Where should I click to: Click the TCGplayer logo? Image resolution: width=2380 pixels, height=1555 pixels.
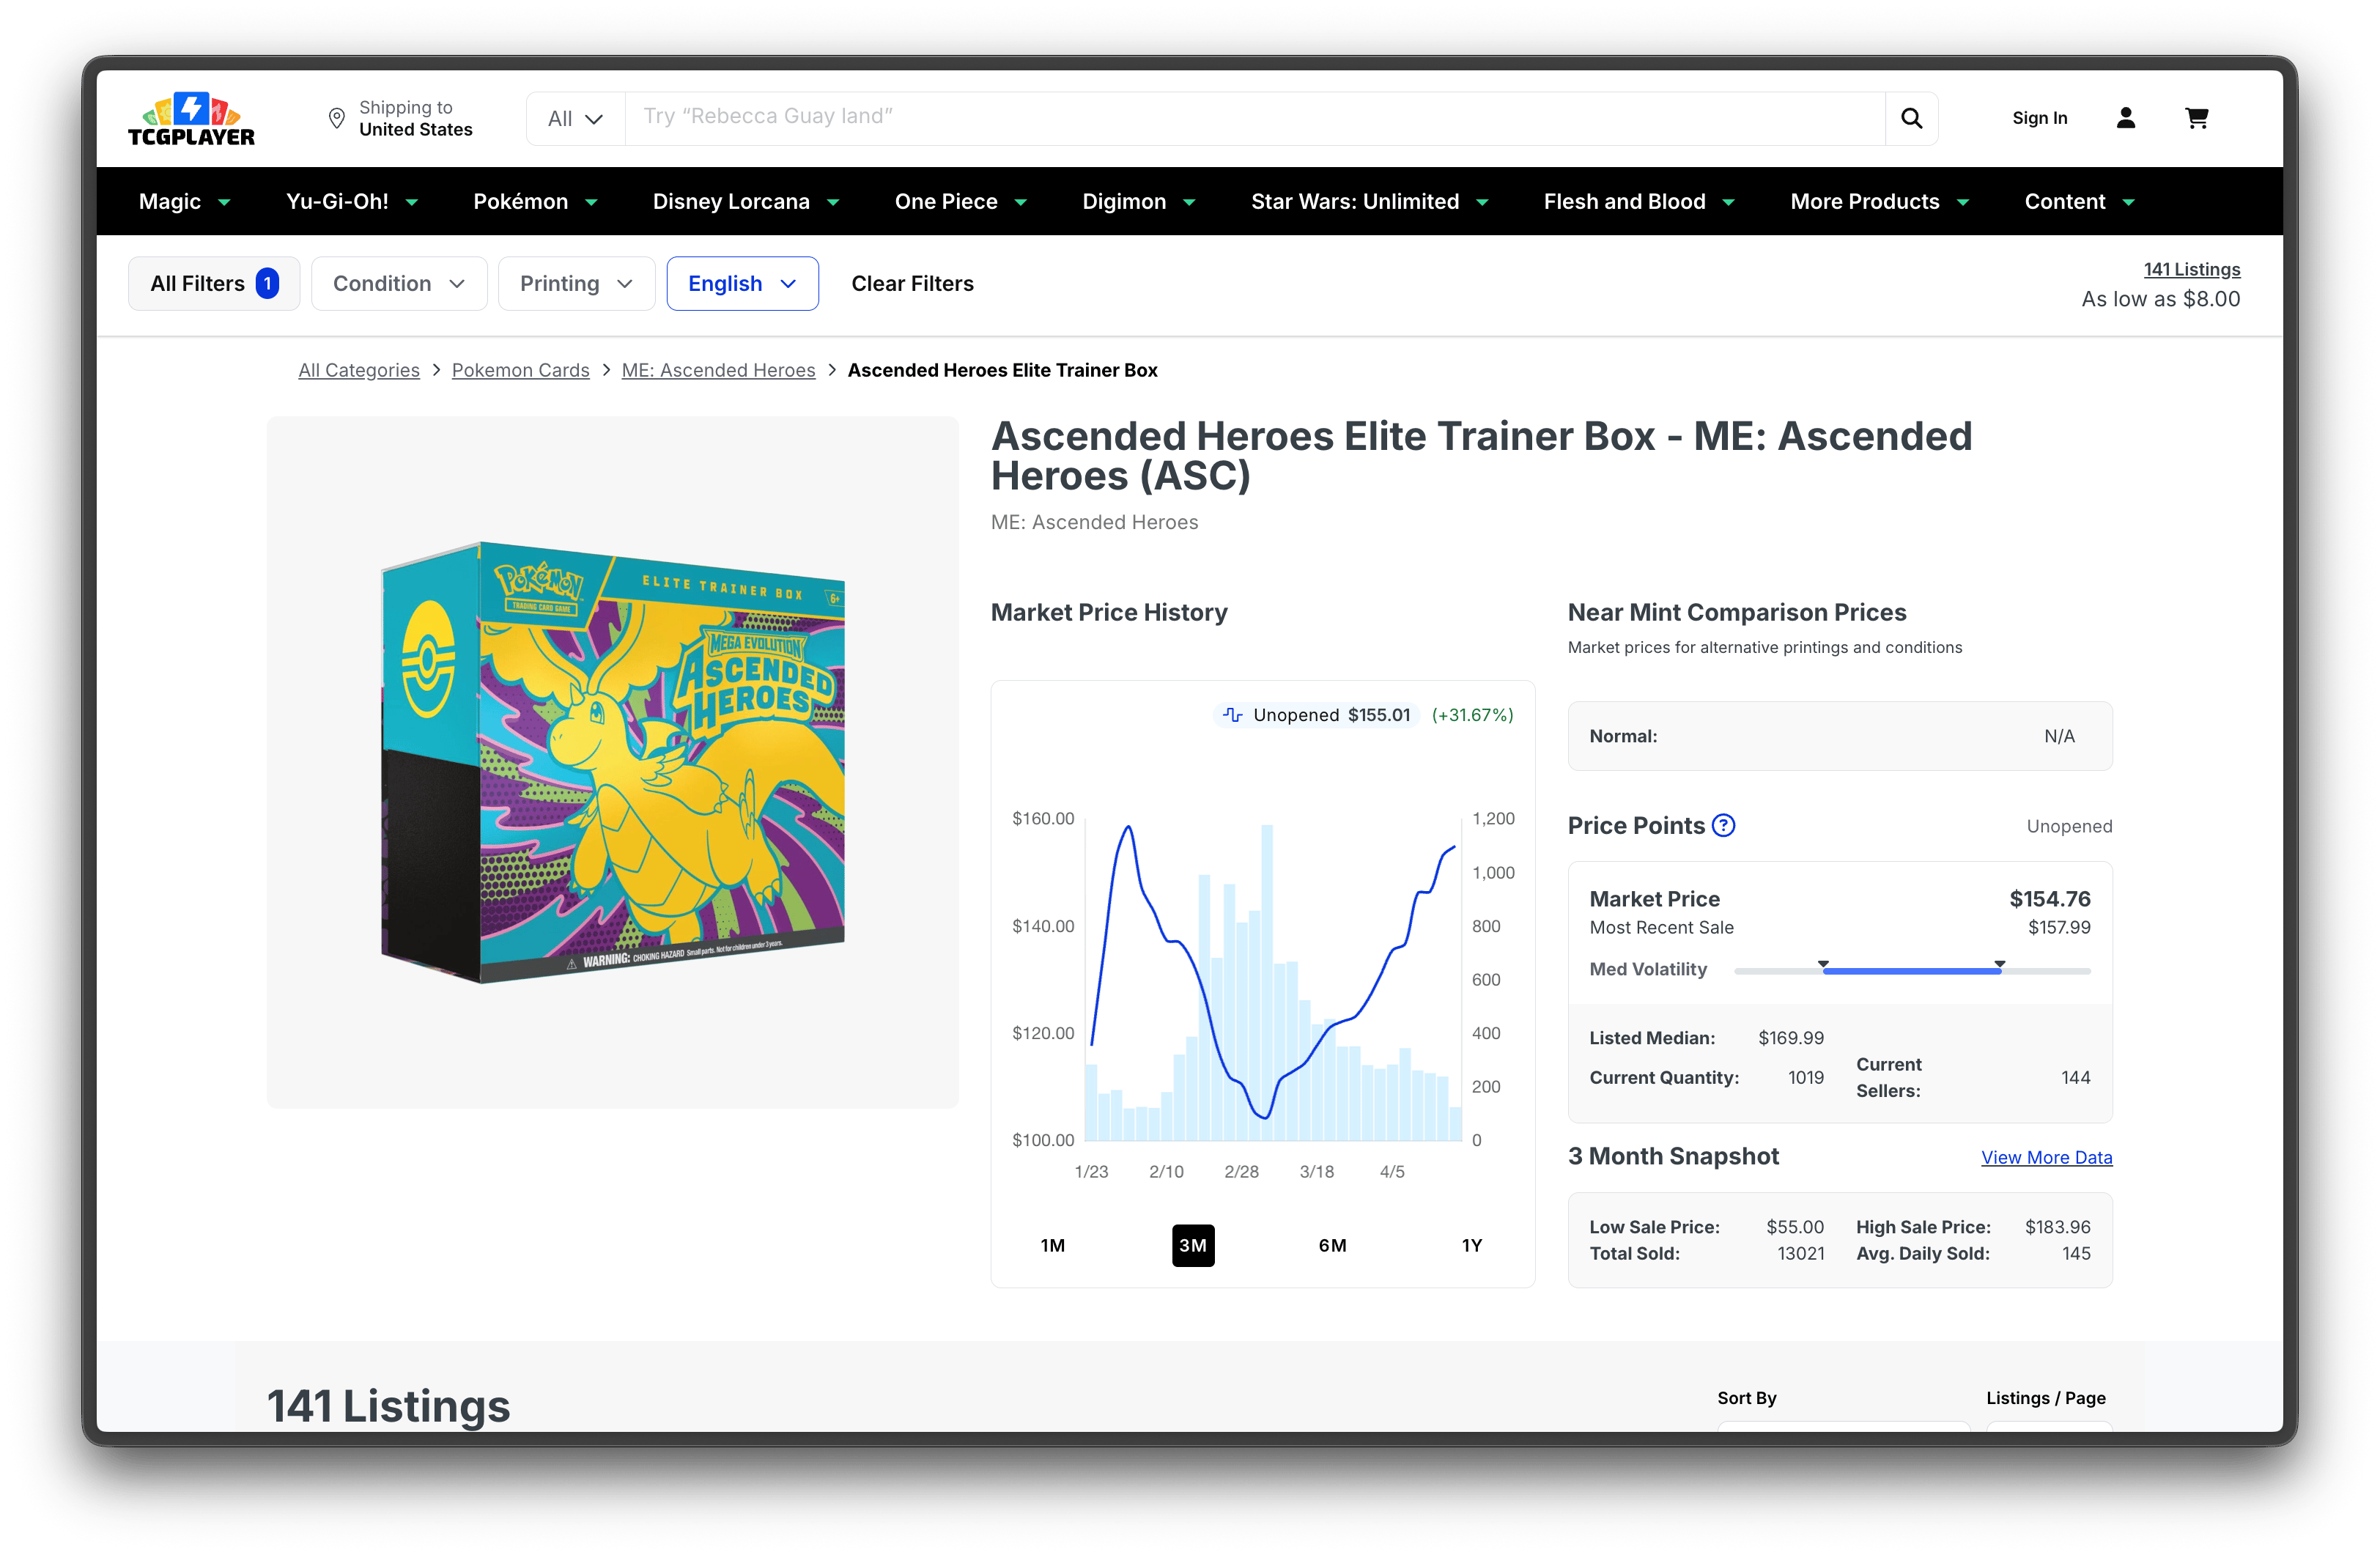coord(191,119)
